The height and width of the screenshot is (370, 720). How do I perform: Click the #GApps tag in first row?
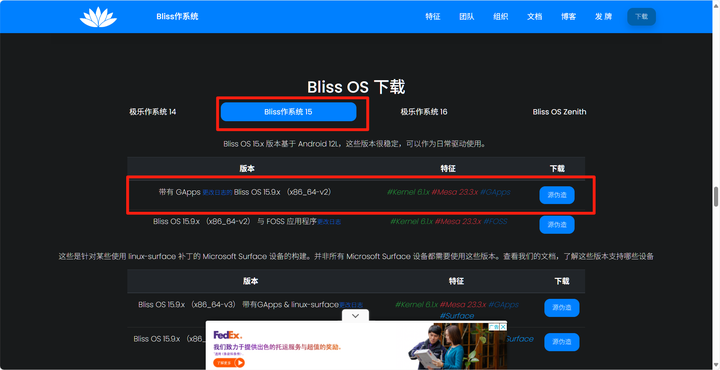(x=495, y=192)
